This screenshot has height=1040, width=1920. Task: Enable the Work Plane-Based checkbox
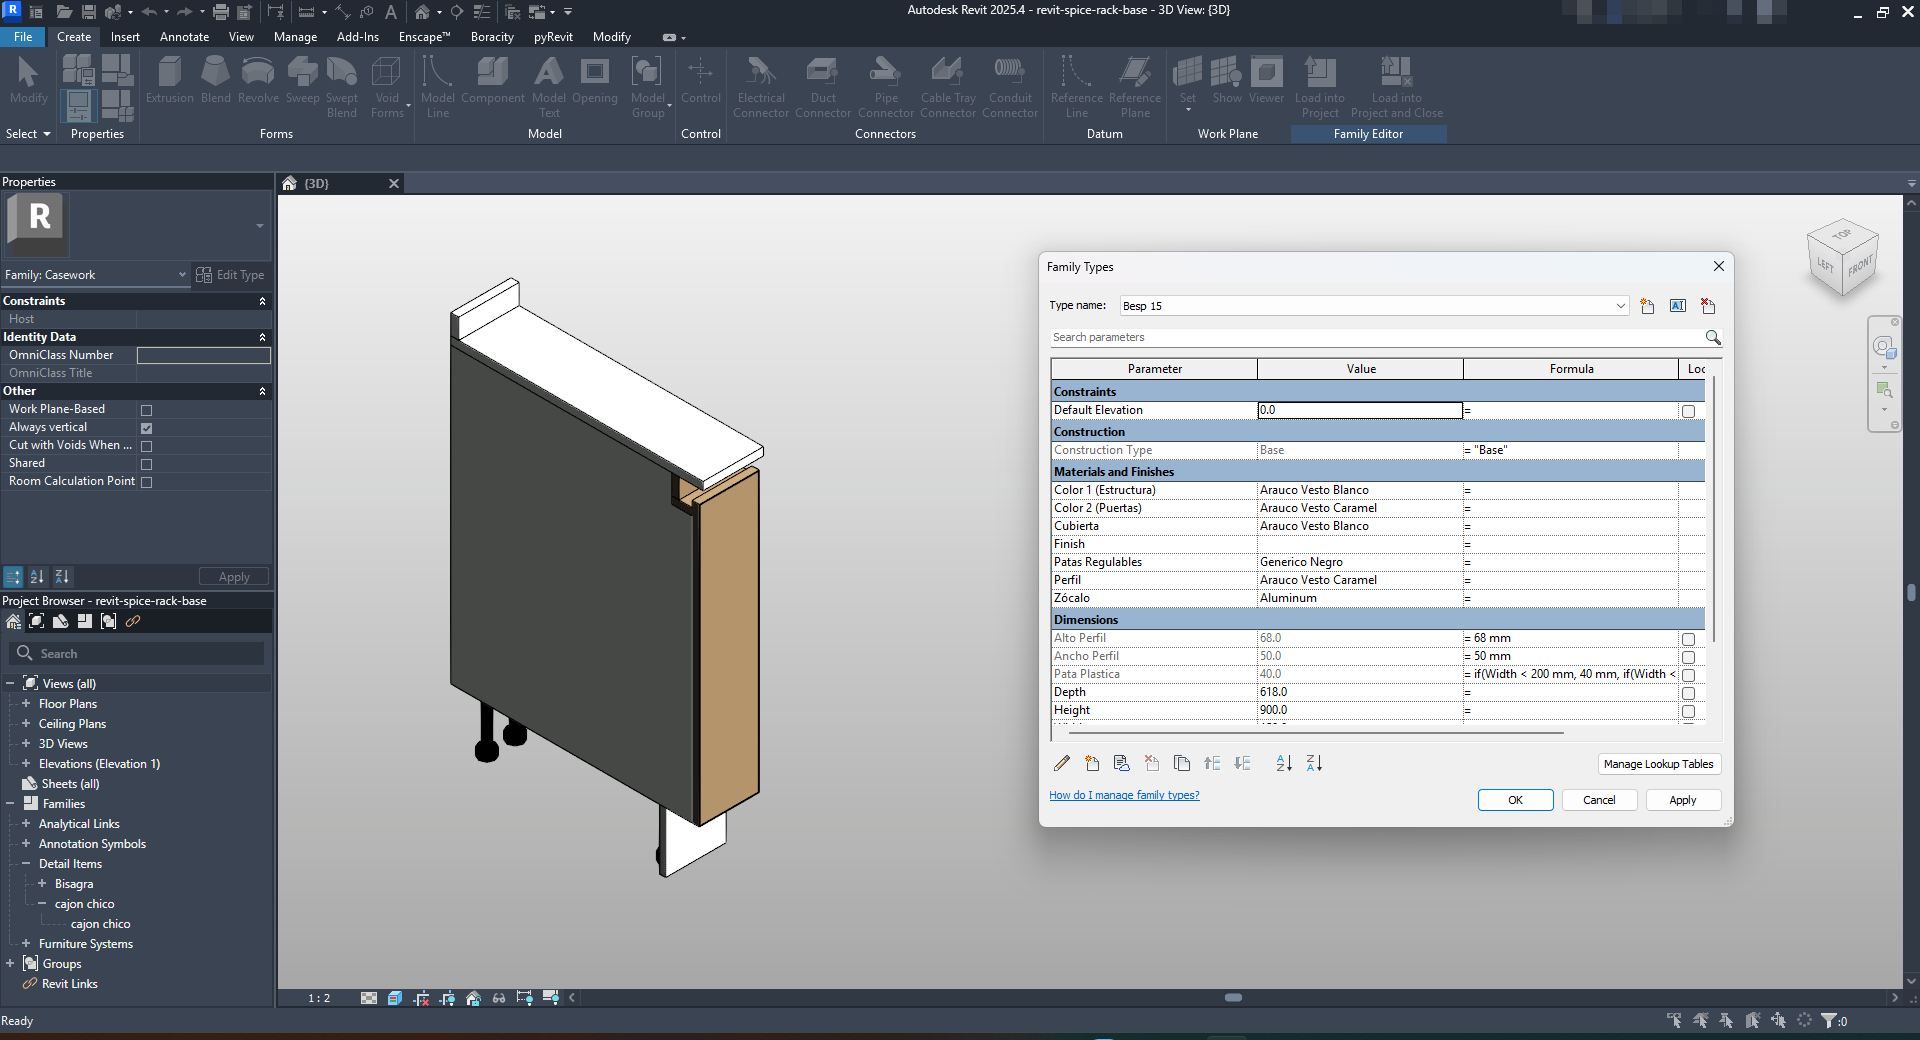tap(146, 410)
